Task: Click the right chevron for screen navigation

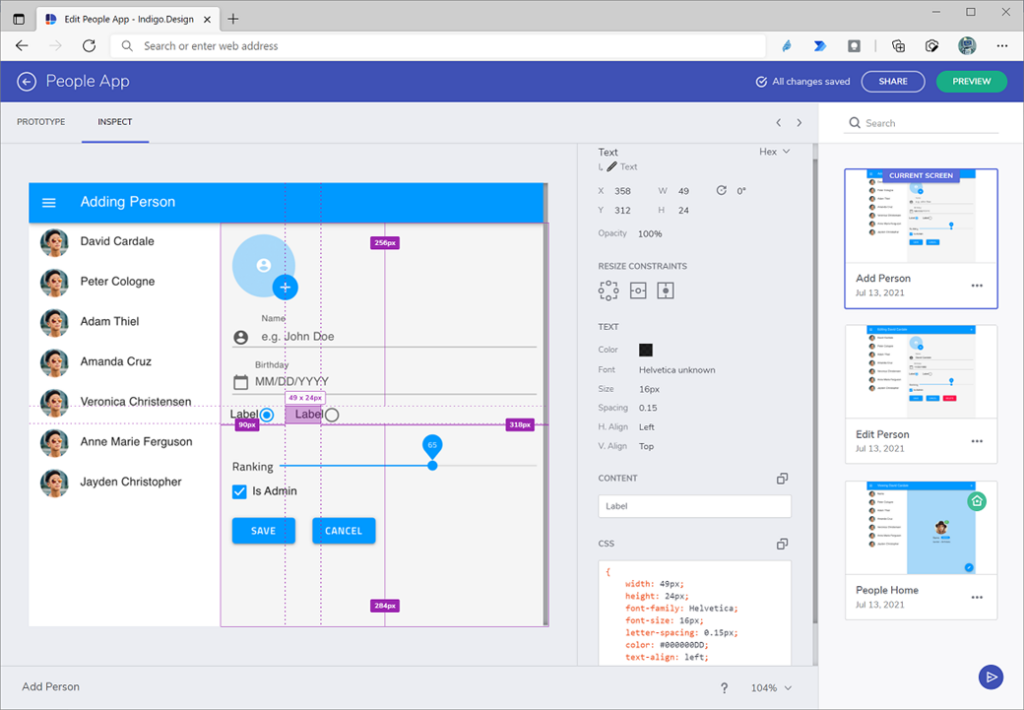Action: (x=797, y=121)
